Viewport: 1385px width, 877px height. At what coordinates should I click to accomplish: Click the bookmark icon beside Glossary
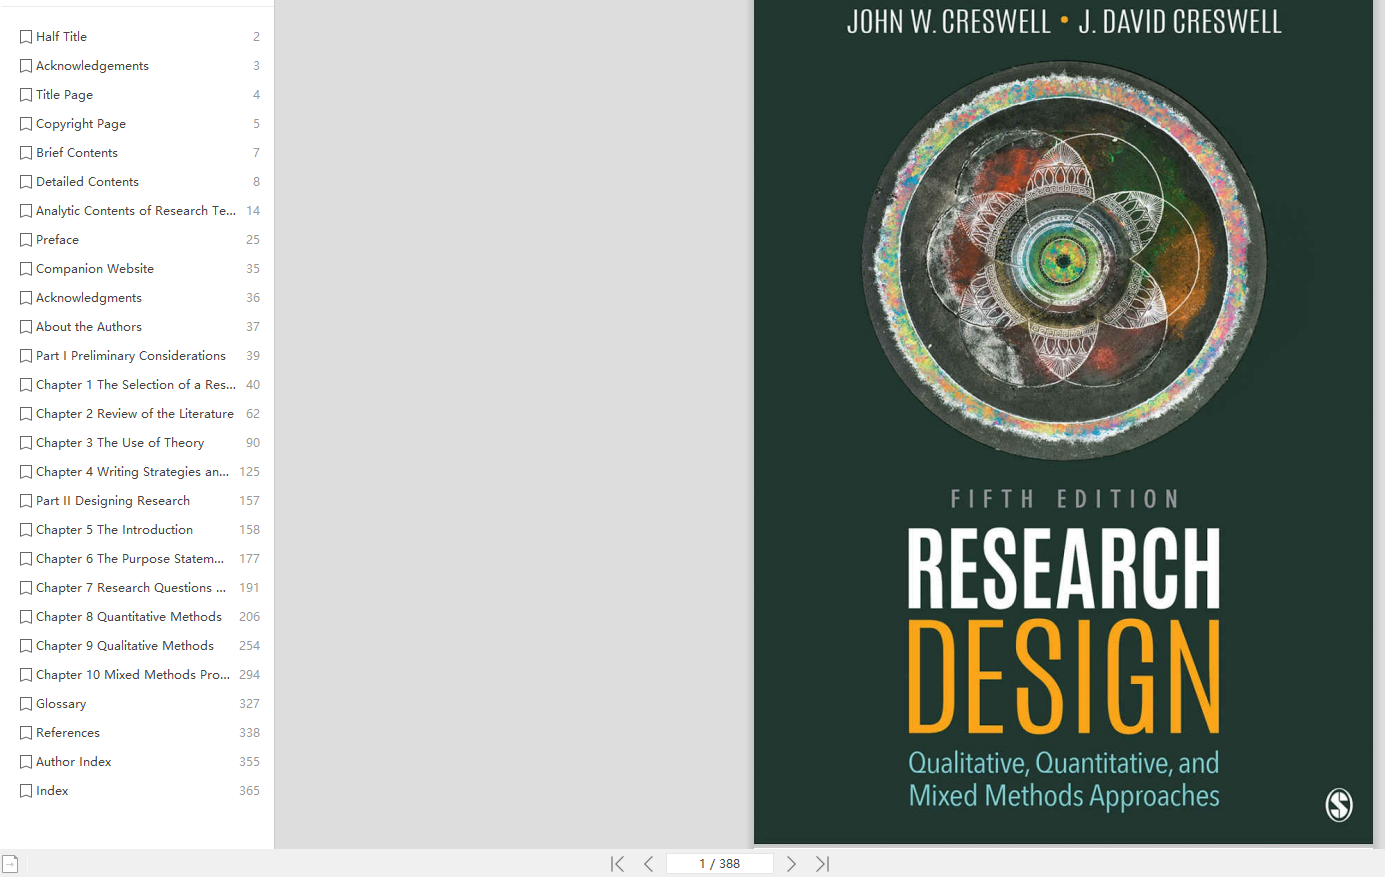point(24,703)
